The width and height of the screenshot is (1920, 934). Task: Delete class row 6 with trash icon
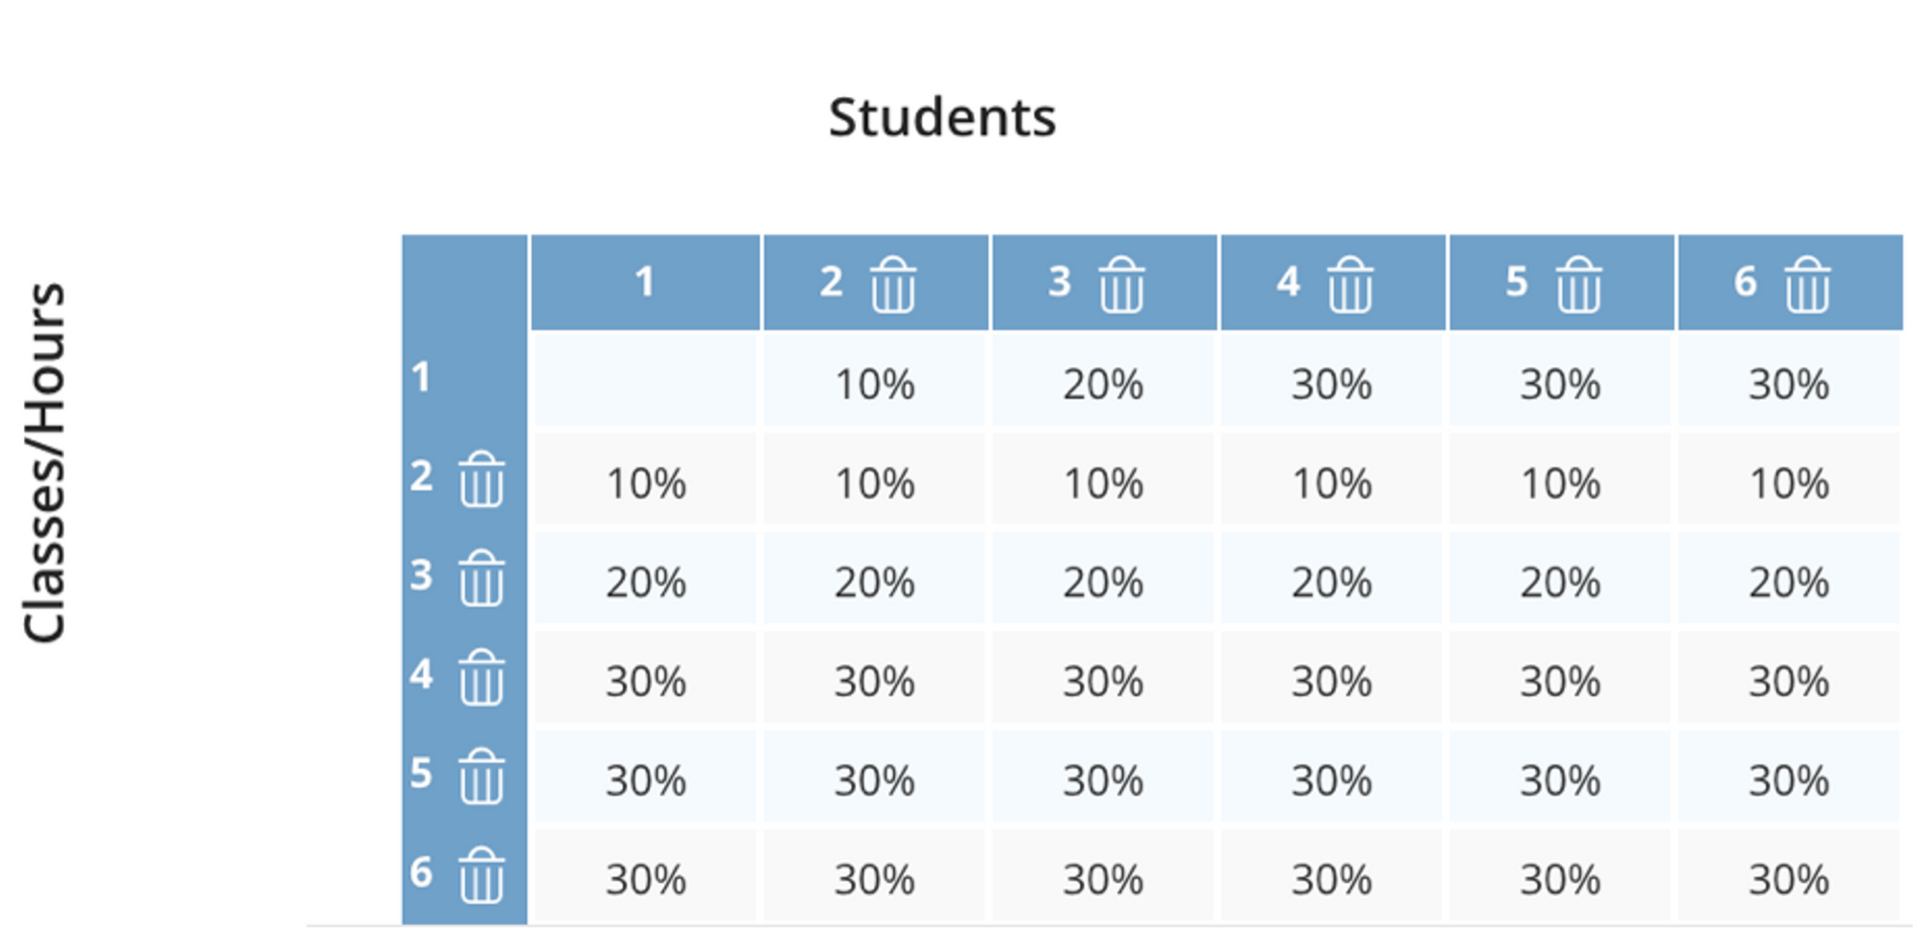[481, 874]
